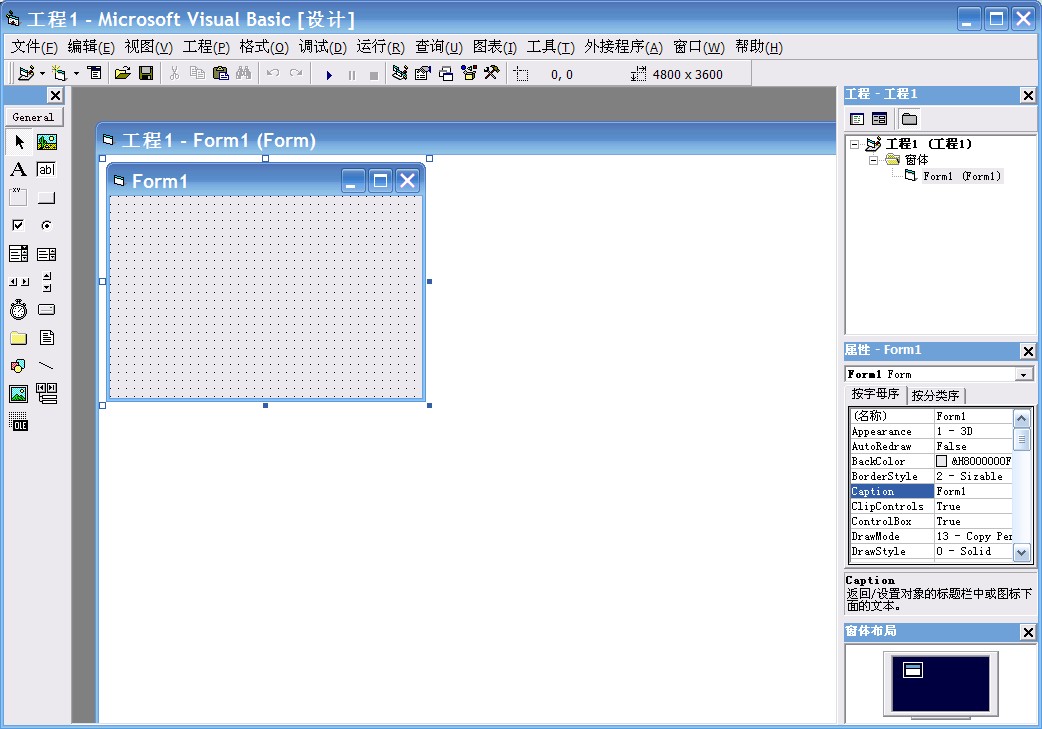This screenshot has width=1042, height=729.
Task: Collapse the 窗体 folder node
Action: click(873, 159)
